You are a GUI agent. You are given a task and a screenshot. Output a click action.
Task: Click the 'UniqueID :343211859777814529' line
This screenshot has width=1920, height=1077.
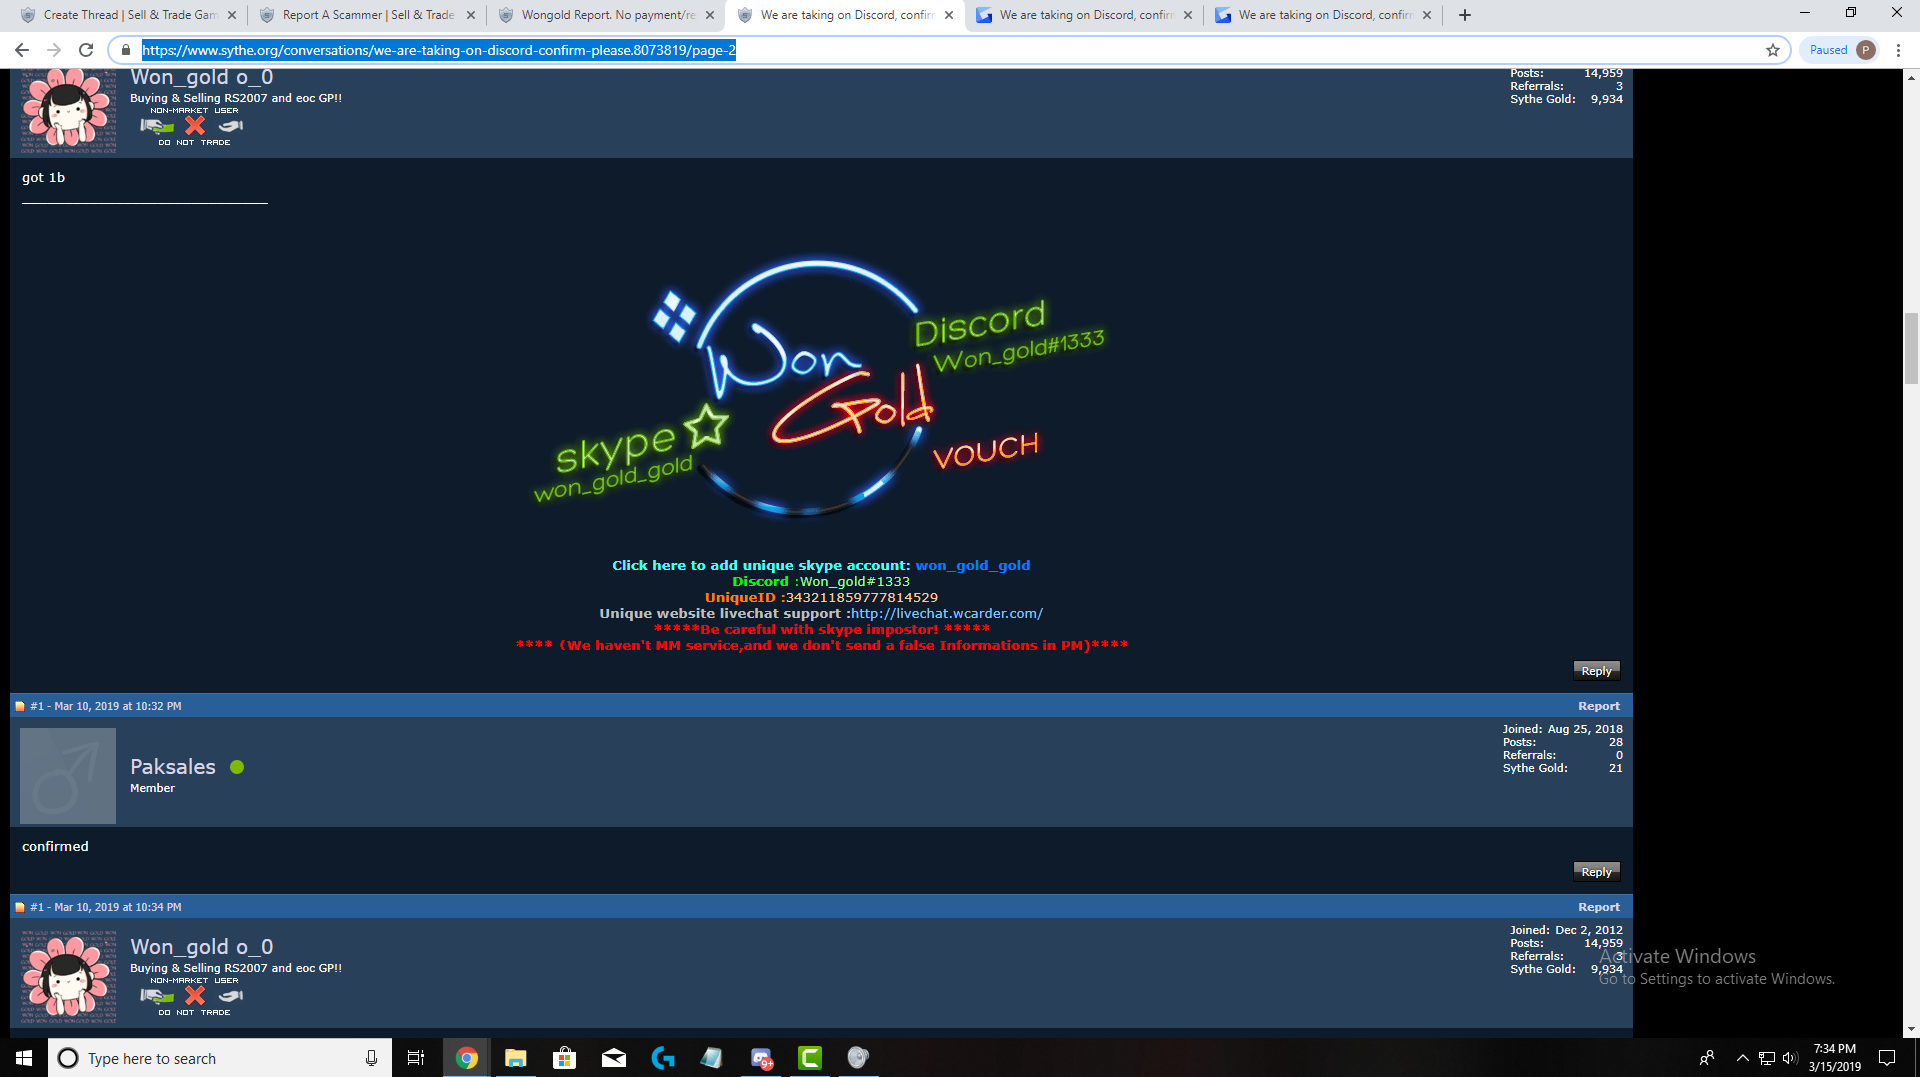coord(821,597)
